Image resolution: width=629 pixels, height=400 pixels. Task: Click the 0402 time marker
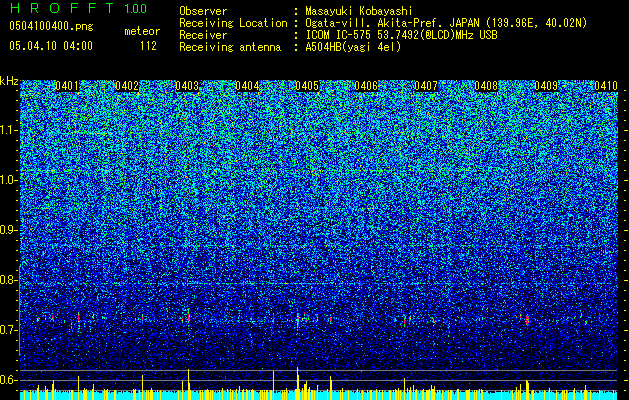click(127, 86)
